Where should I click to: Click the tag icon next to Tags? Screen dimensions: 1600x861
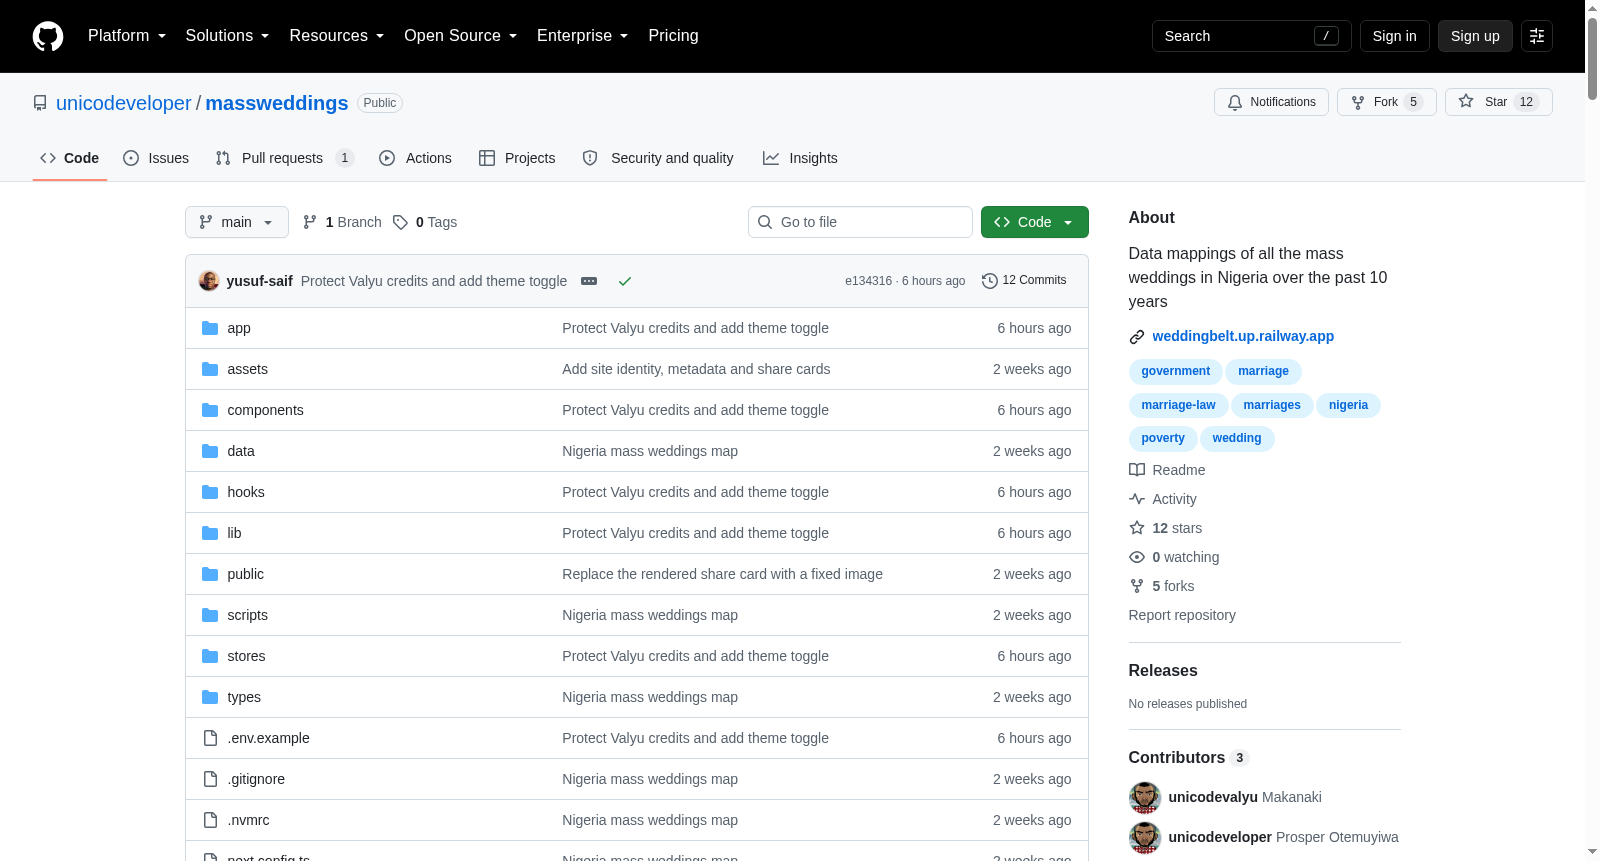point(400,222)
